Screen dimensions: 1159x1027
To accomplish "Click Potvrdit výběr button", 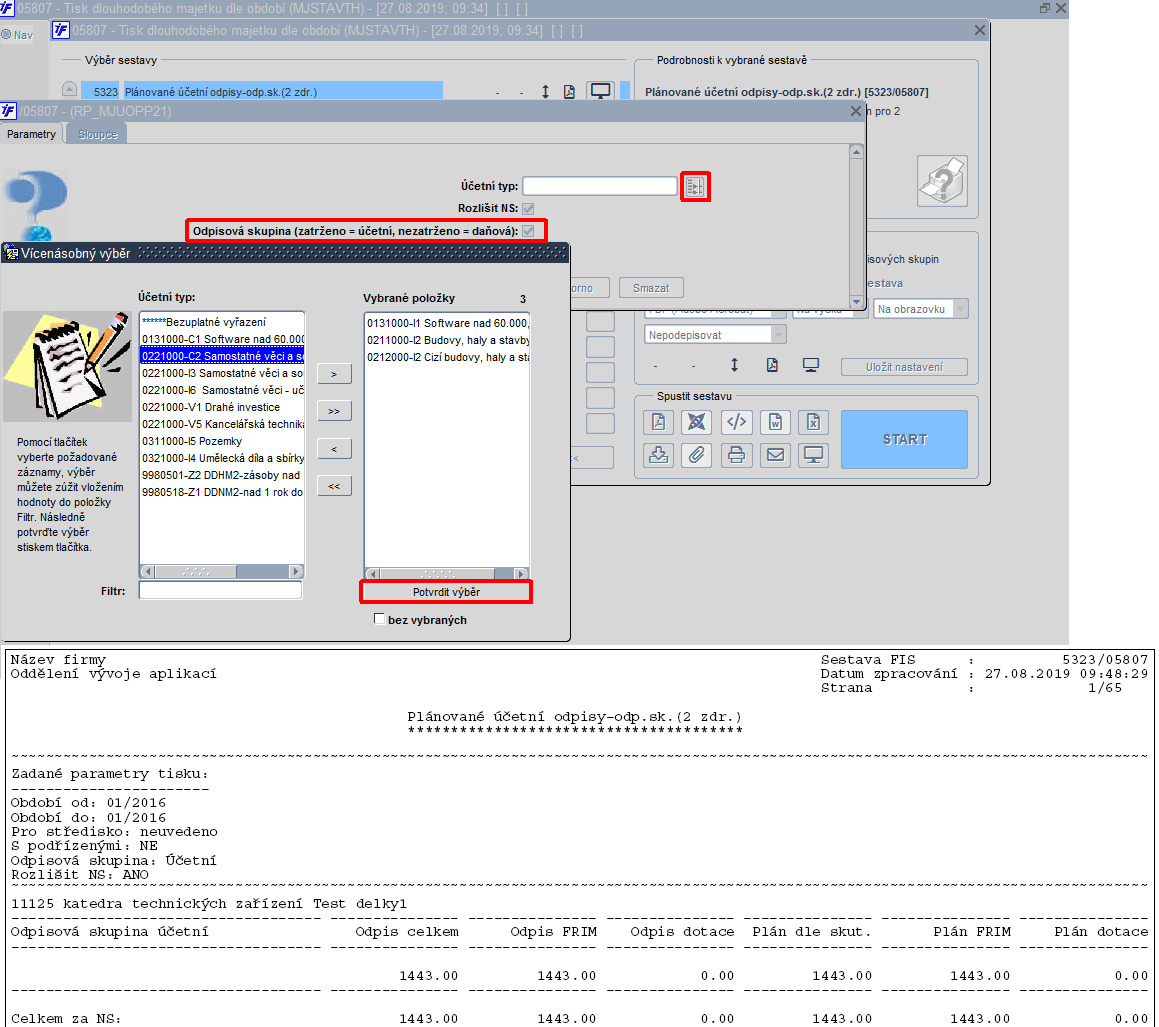I will point(446,592).
